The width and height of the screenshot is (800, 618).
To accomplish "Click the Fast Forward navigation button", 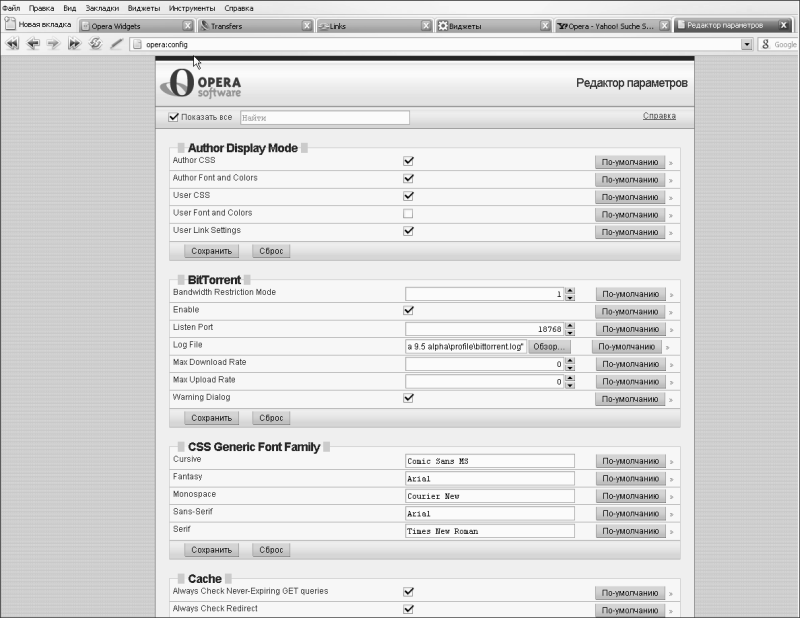I will (x=74, y=44).
